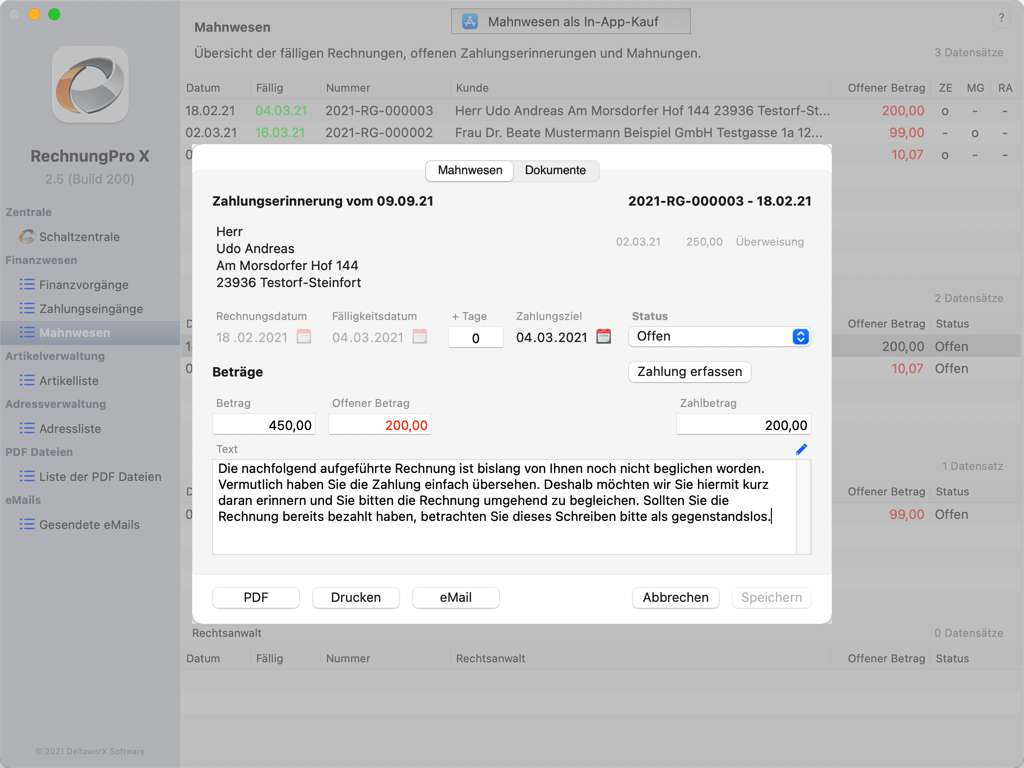
Task: Click the Finanzvorgänge list icon
Action: (27, 285)
